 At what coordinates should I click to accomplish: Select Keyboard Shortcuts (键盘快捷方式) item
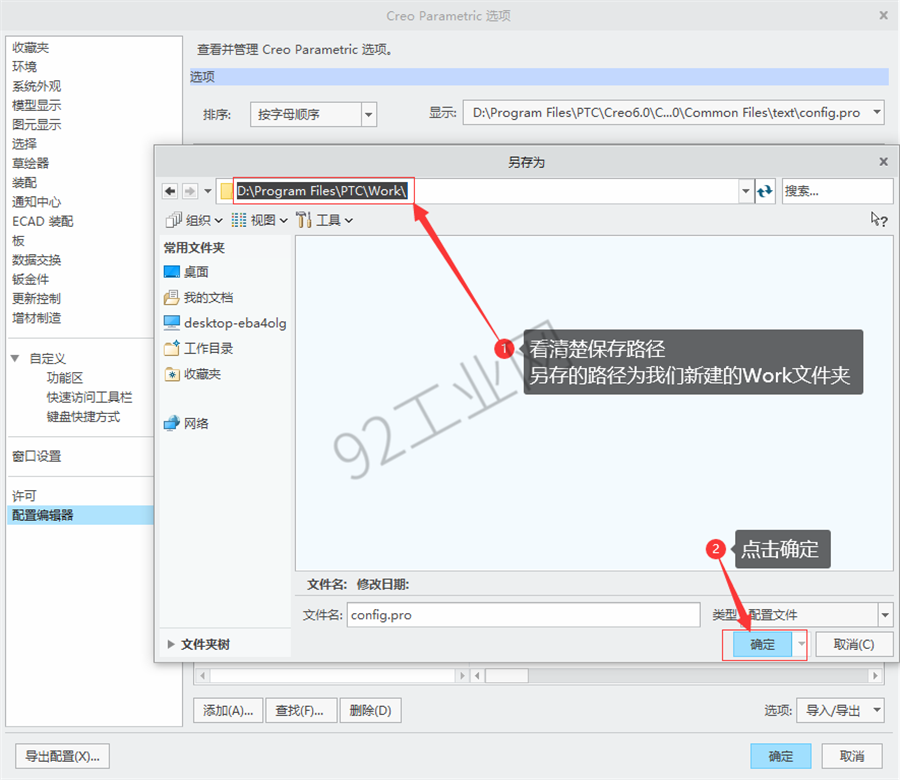tap(84, 417)
